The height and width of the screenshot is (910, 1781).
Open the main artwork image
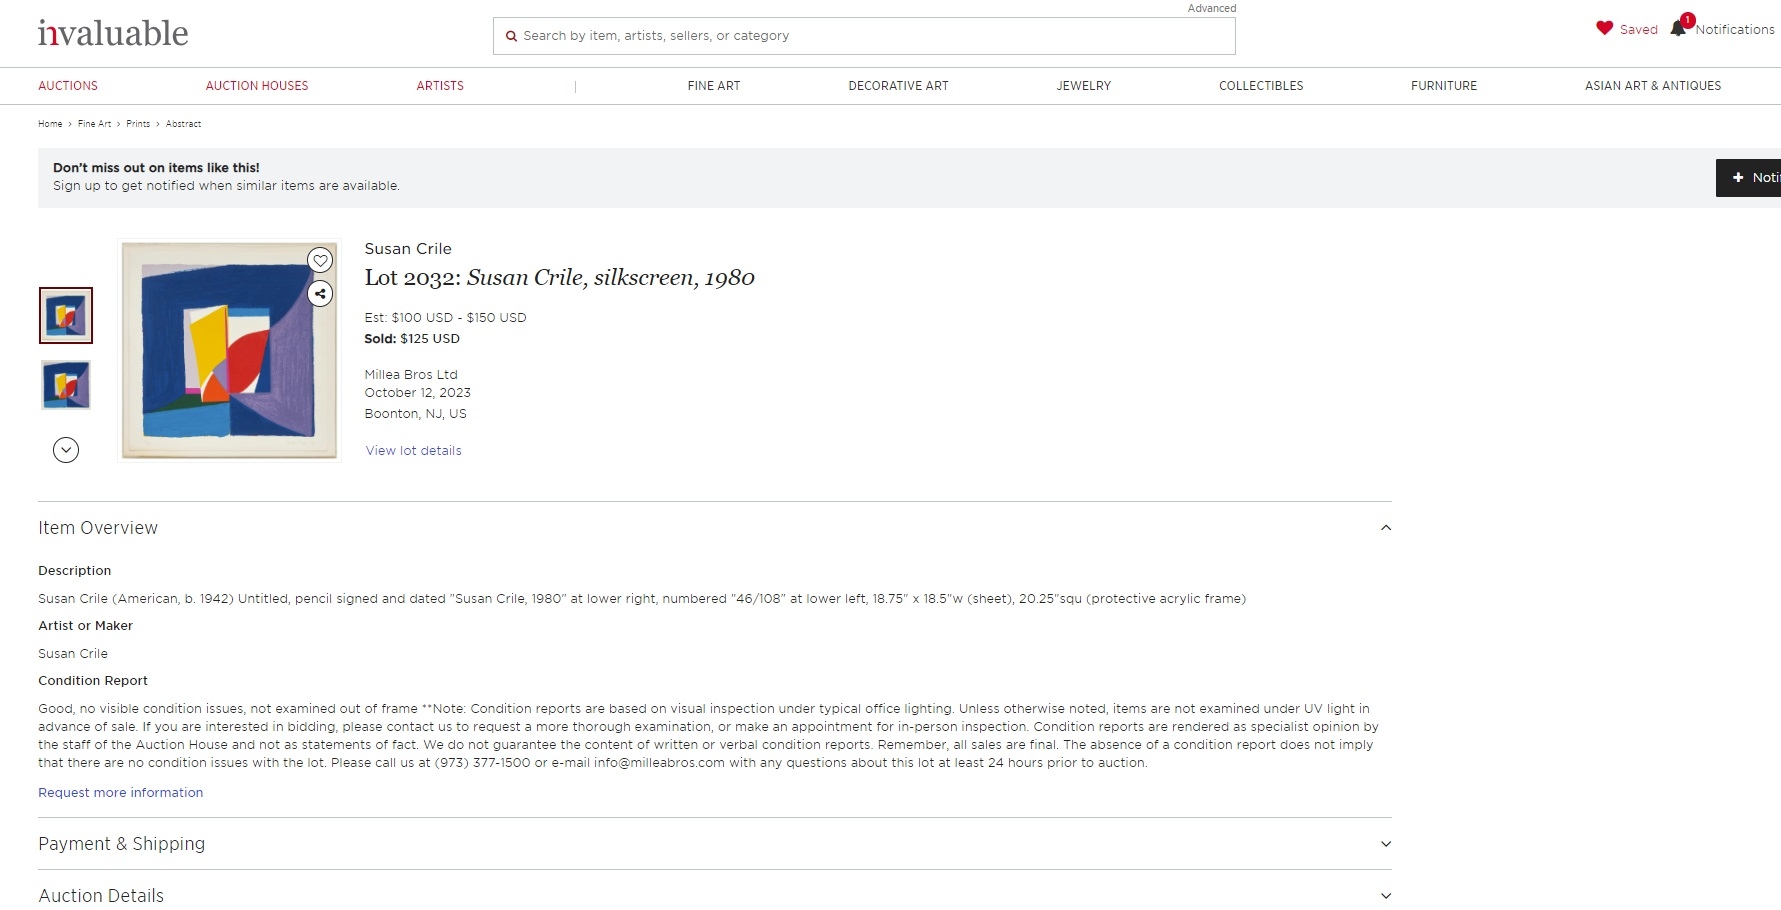pyautogui.click(x=229, y=351)
